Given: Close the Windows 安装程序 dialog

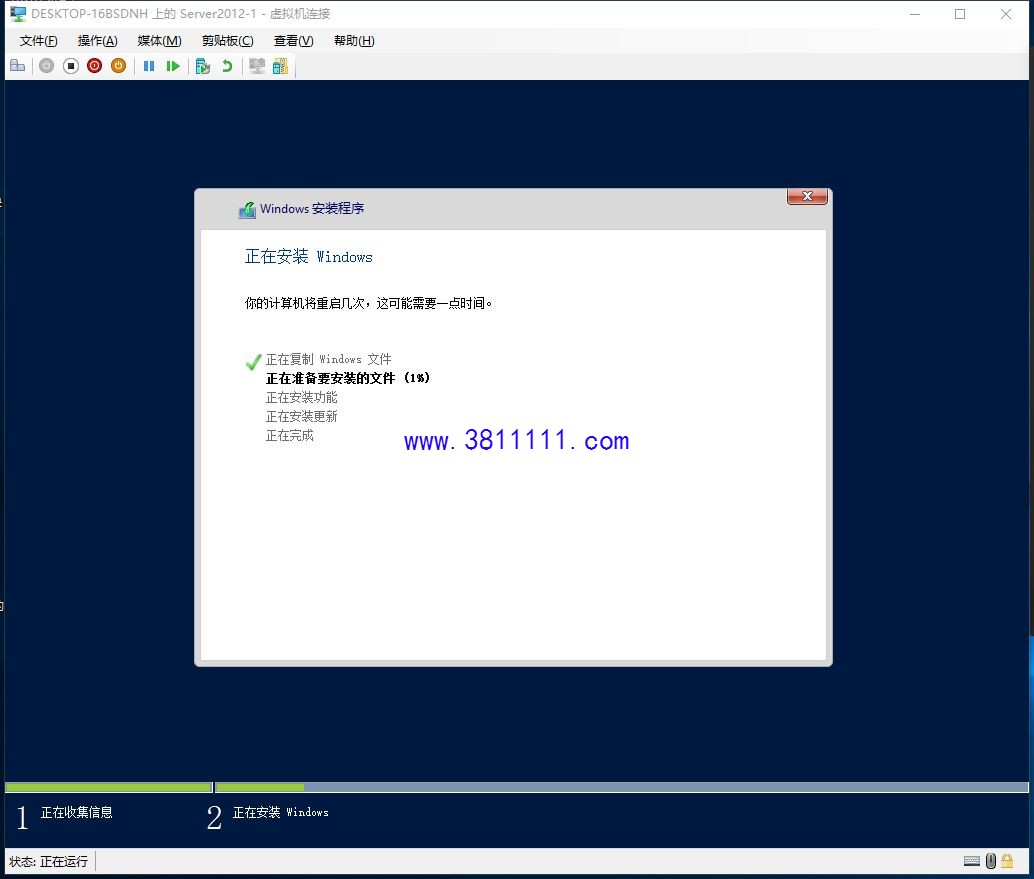Looking at the screenshot, I should click(807, 197).
